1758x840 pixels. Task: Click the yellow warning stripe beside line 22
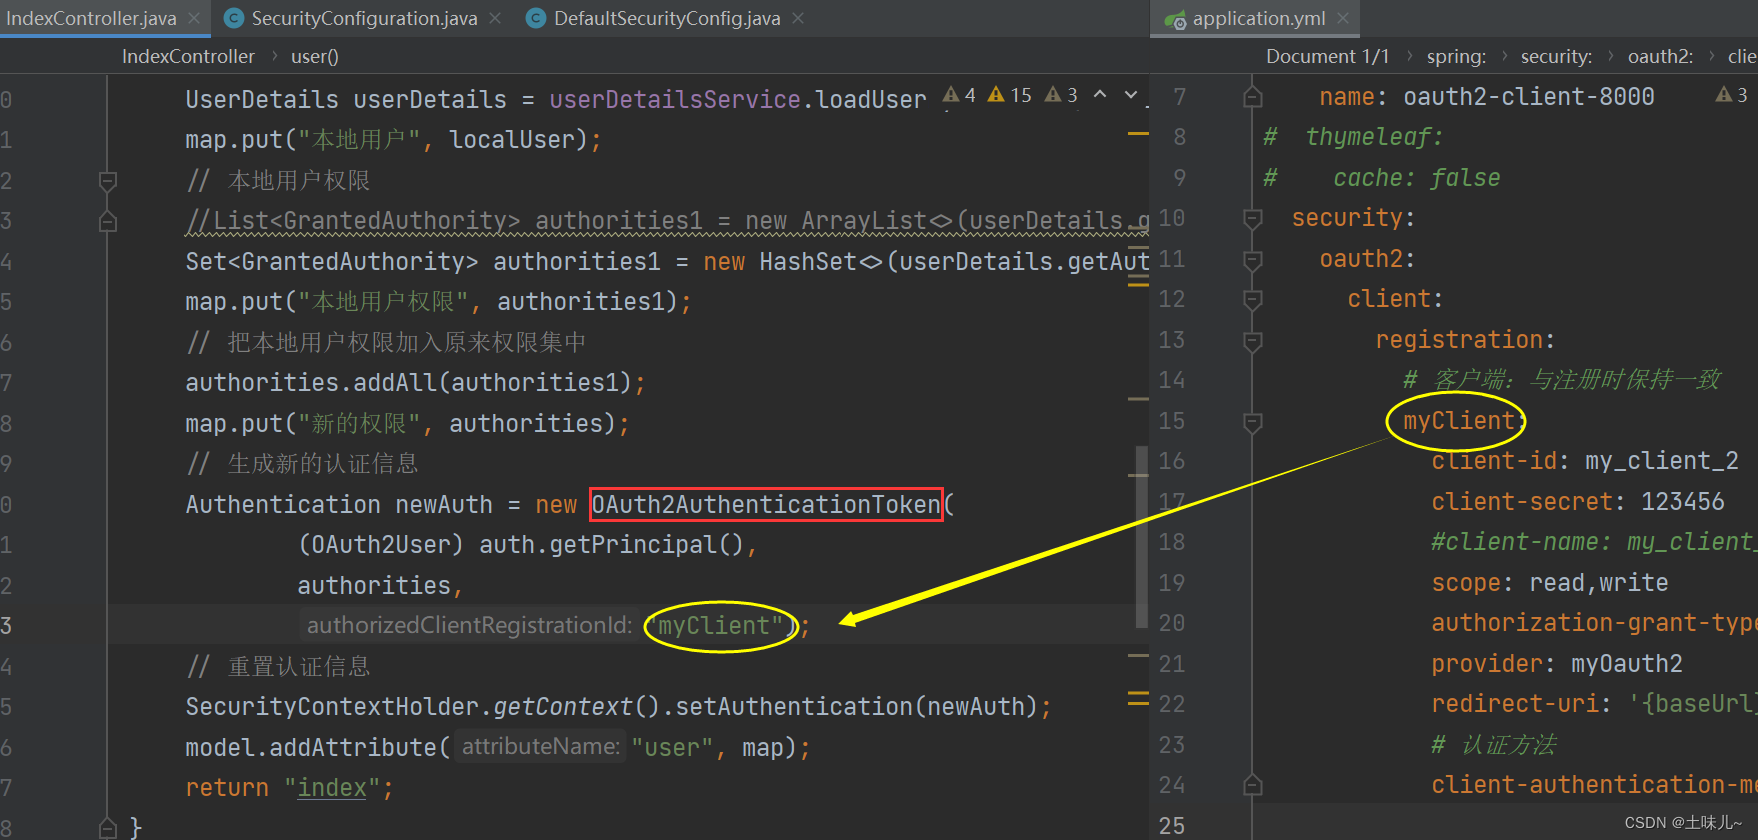(1138, 698)
